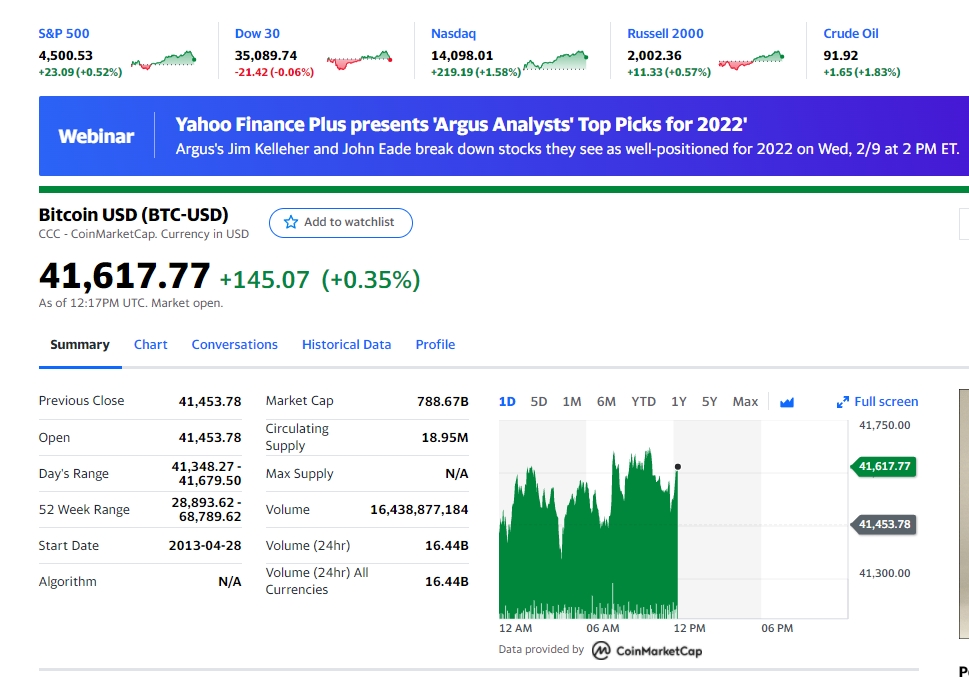Click the CoinMarketCap logo under chart
Image resolution: width=969 pixels, height=677 pixels.
coord(646,651)
